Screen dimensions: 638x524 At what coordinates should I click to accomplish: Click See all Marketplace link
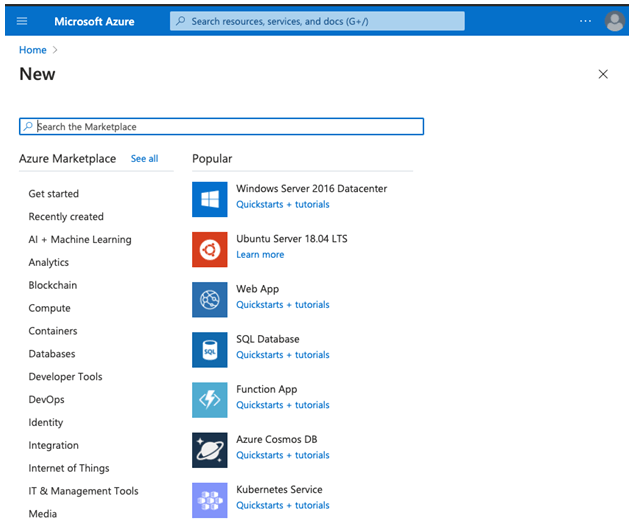coord(144,159)
